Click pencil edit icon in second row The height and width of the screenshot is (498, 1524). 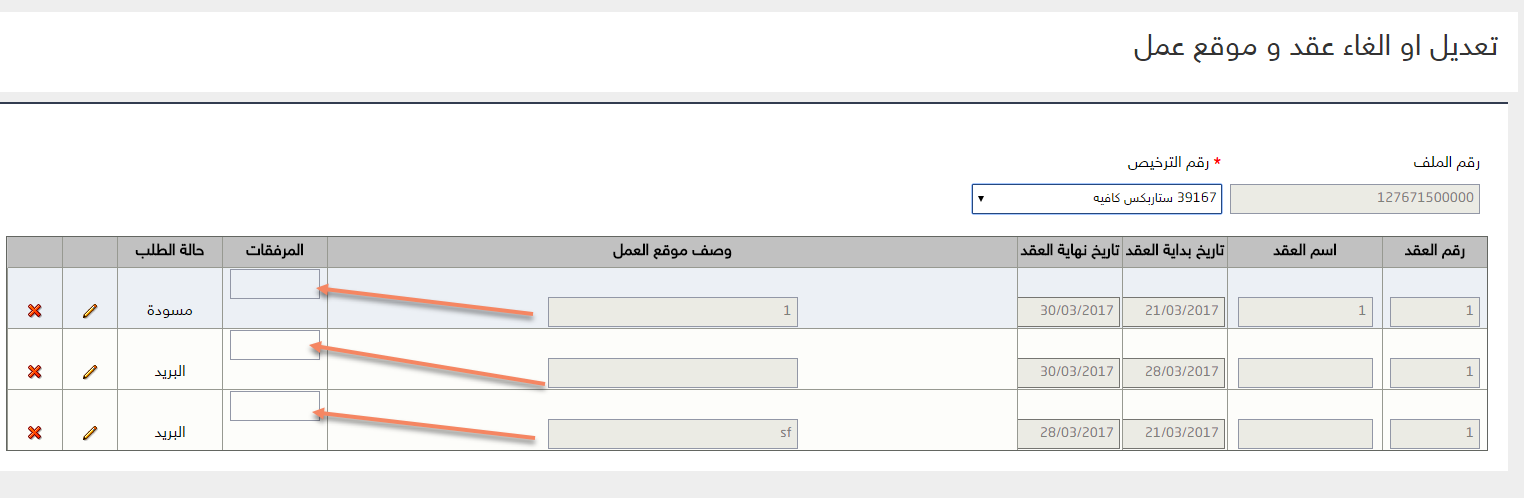(90, 372)
